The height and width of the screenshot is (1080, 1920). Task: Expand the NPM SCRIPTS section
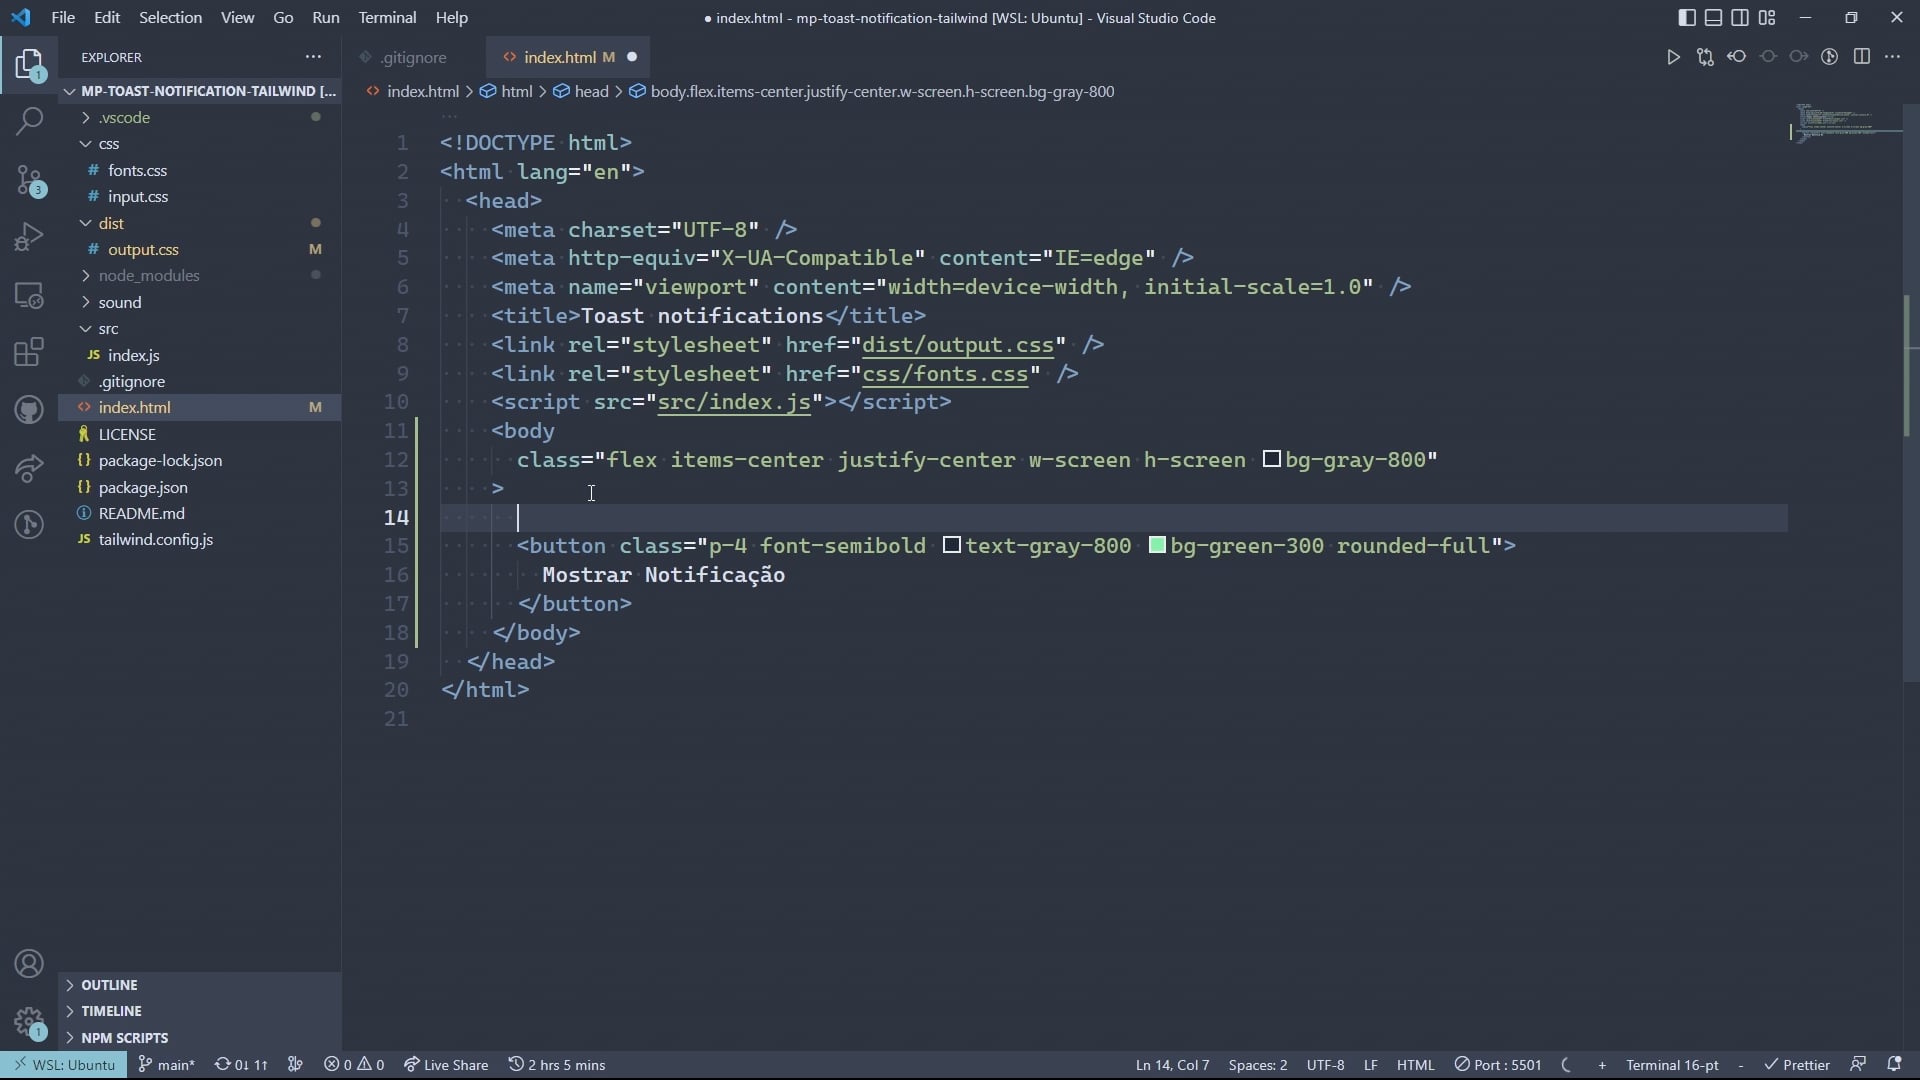(x=200, y=1037)
